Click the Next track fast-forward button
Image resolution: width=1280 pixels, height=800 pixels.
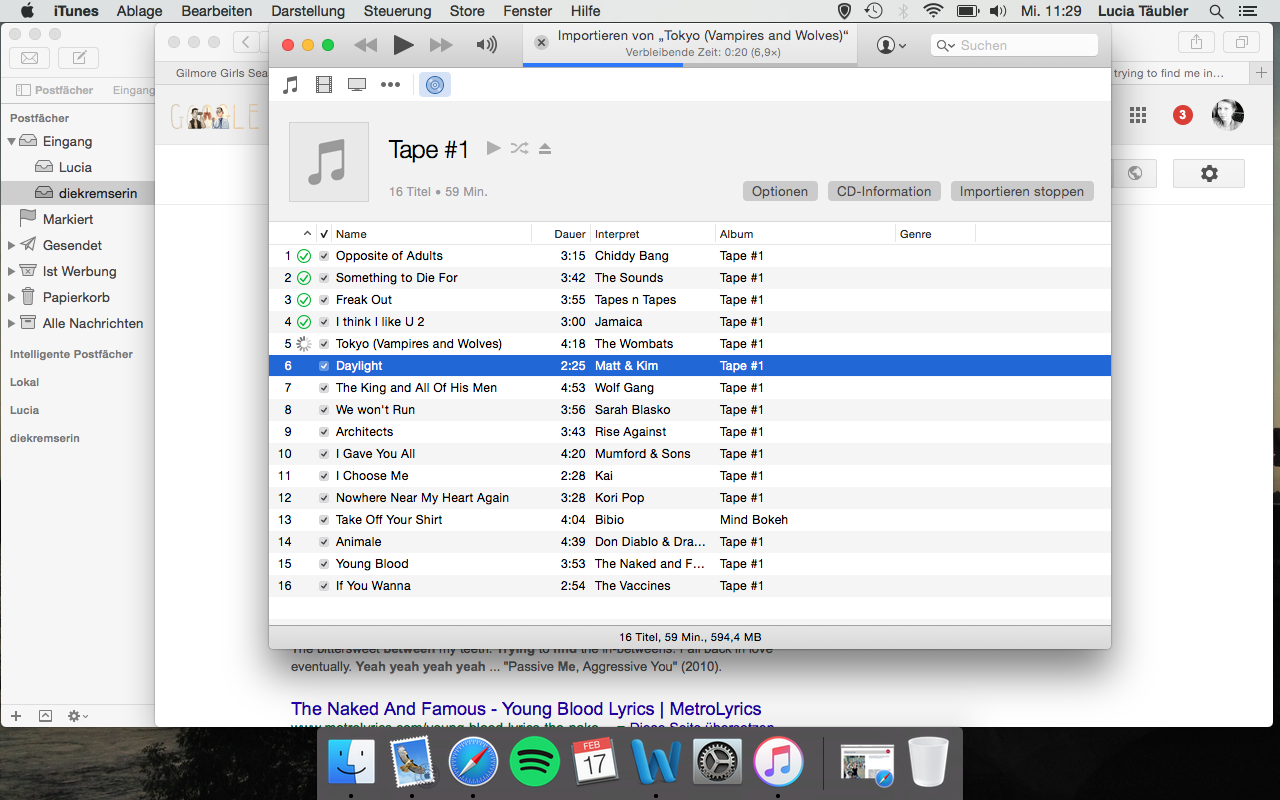(x=440, y=45)
